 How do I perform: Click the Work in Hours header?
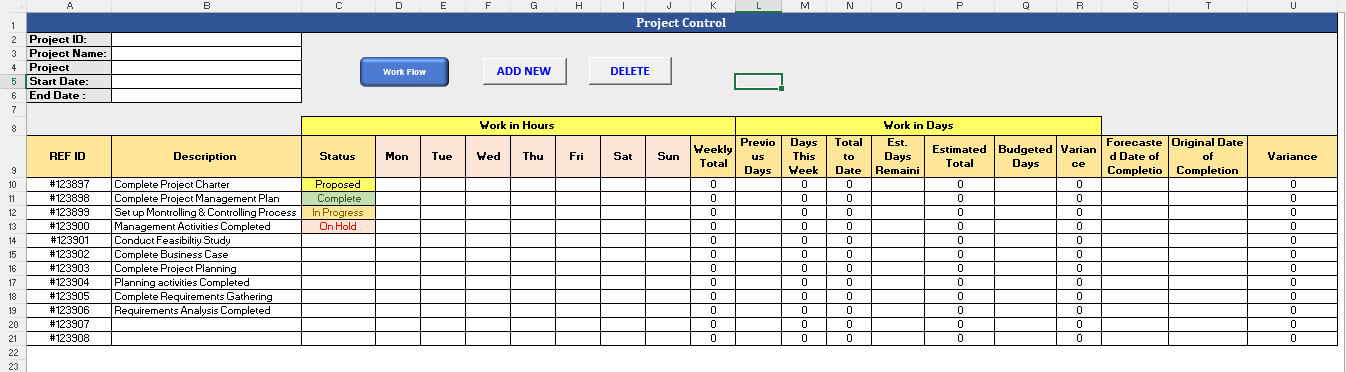pos(518,125)
